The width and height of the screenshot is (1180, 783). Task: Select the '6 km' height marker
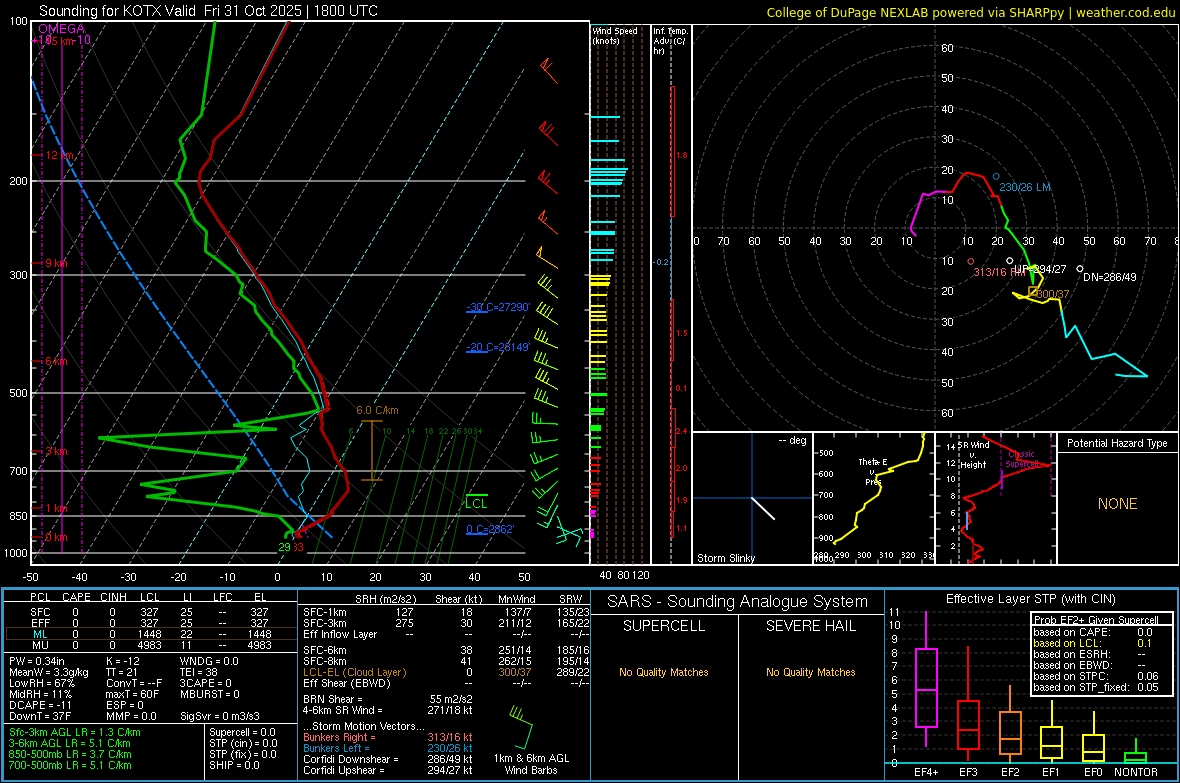pos(56,361)
